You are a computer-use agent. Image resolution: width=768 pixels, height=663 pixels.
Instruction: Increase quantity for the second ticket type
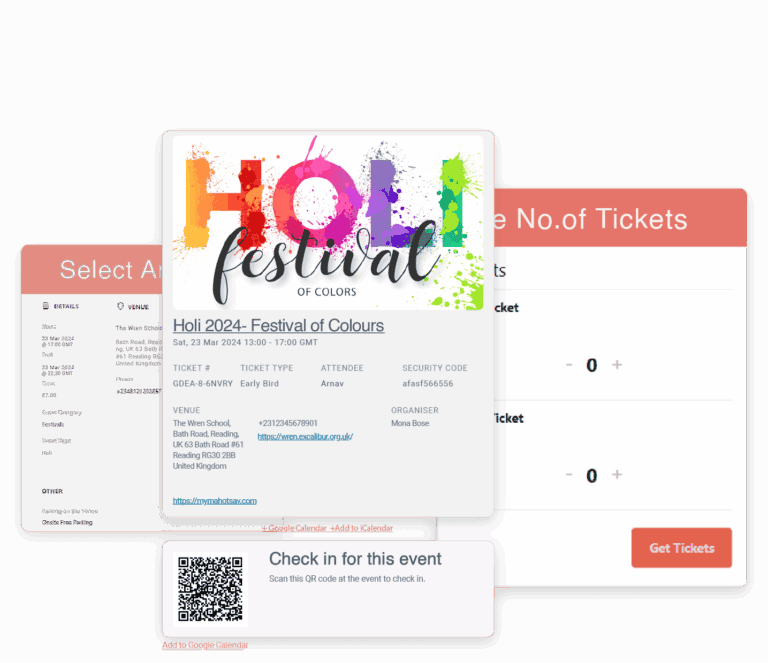617,475
